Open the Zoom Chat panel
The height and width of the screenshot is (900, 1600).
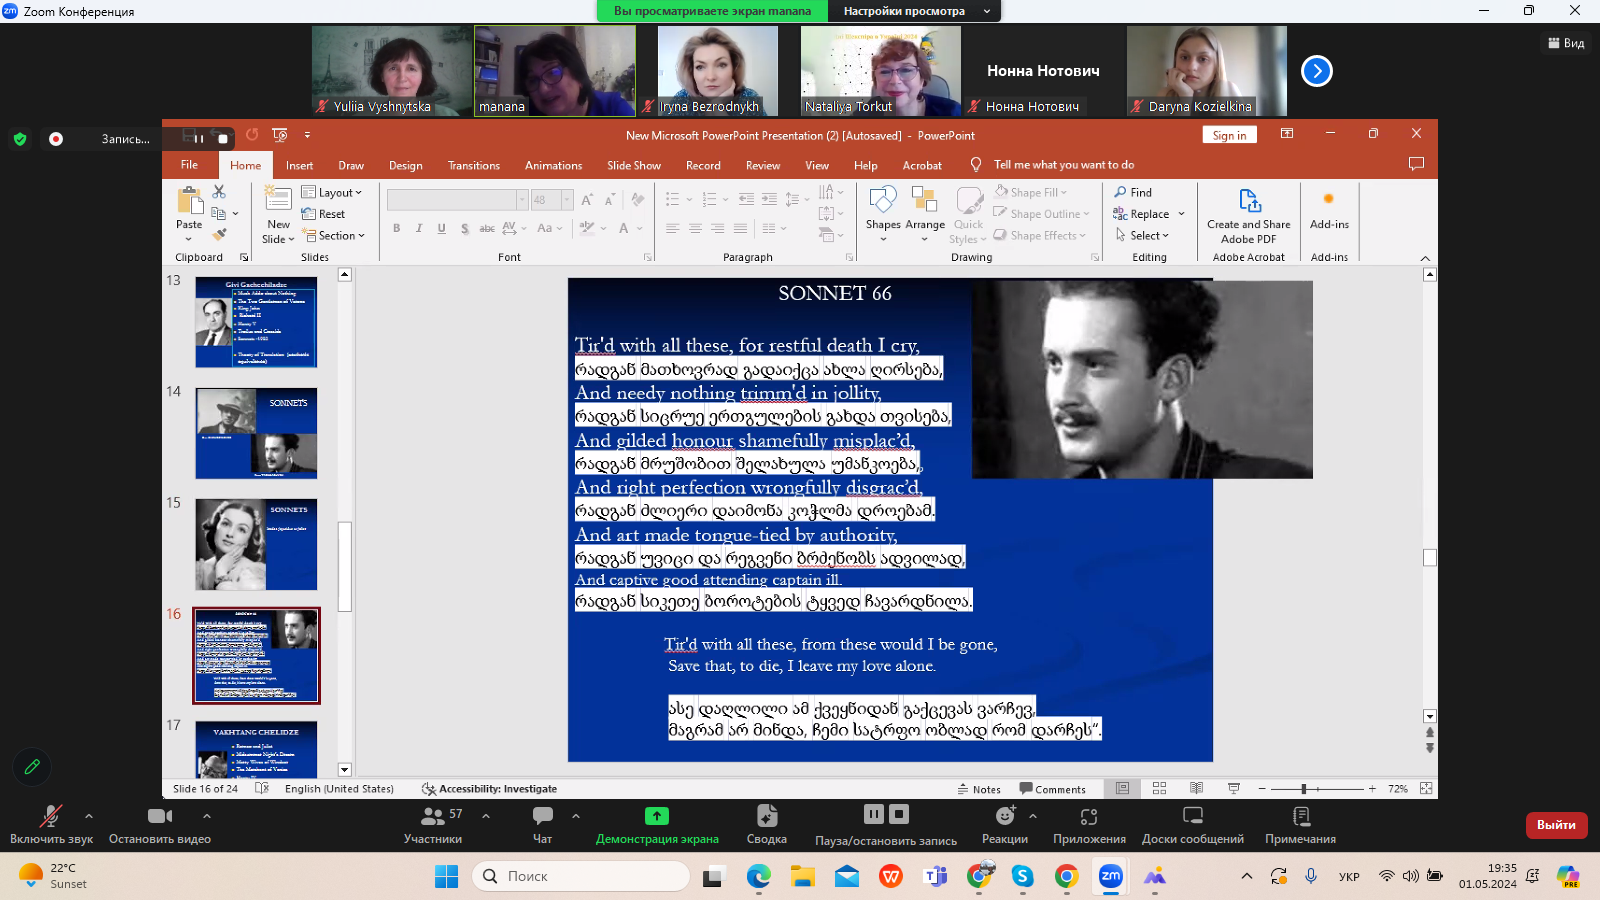pos(542,817)
